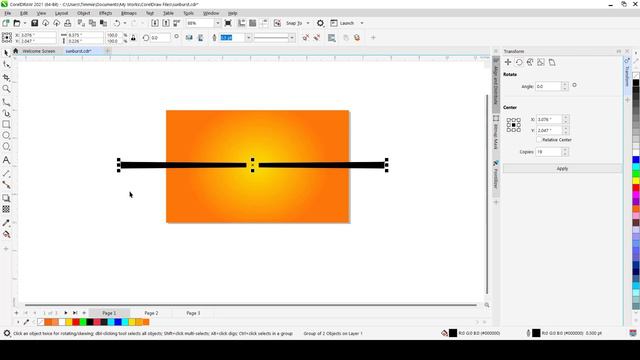Select the Drop Shadow tool
Image resolution: width=640 pixels, height=360 pixels.
click(6, 198)
